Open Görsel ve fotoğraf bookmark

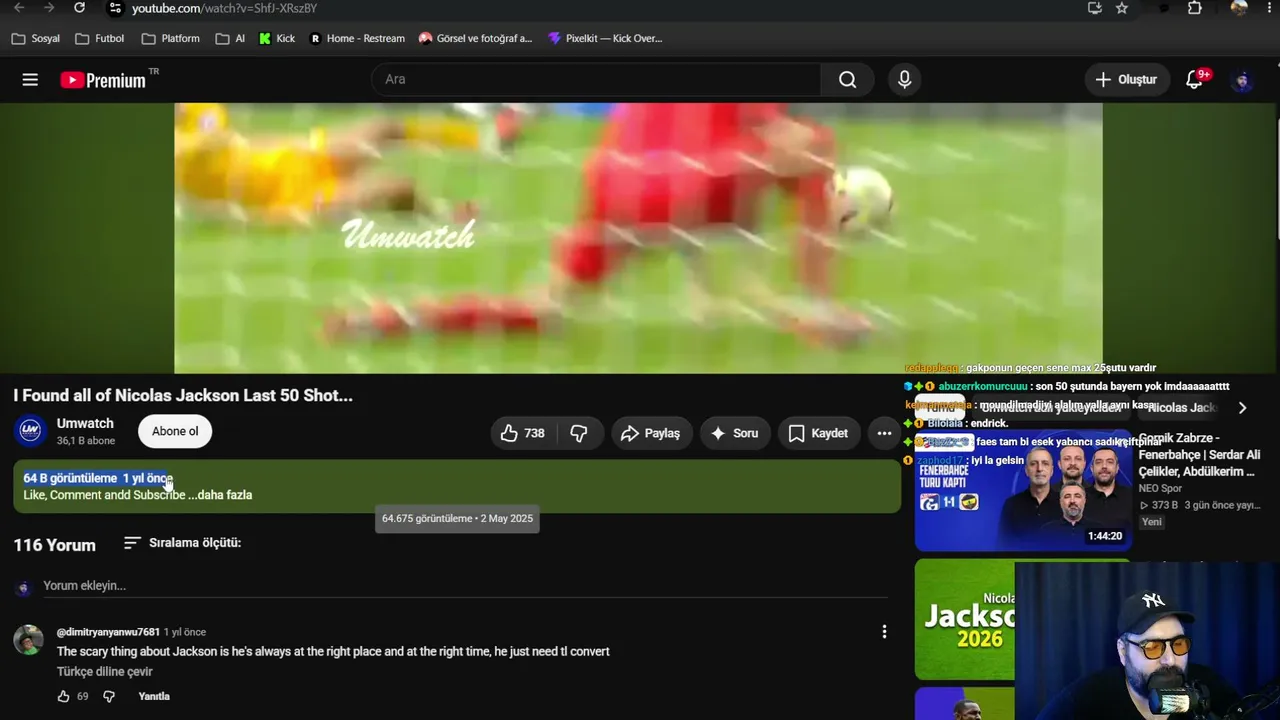[476, 39]
